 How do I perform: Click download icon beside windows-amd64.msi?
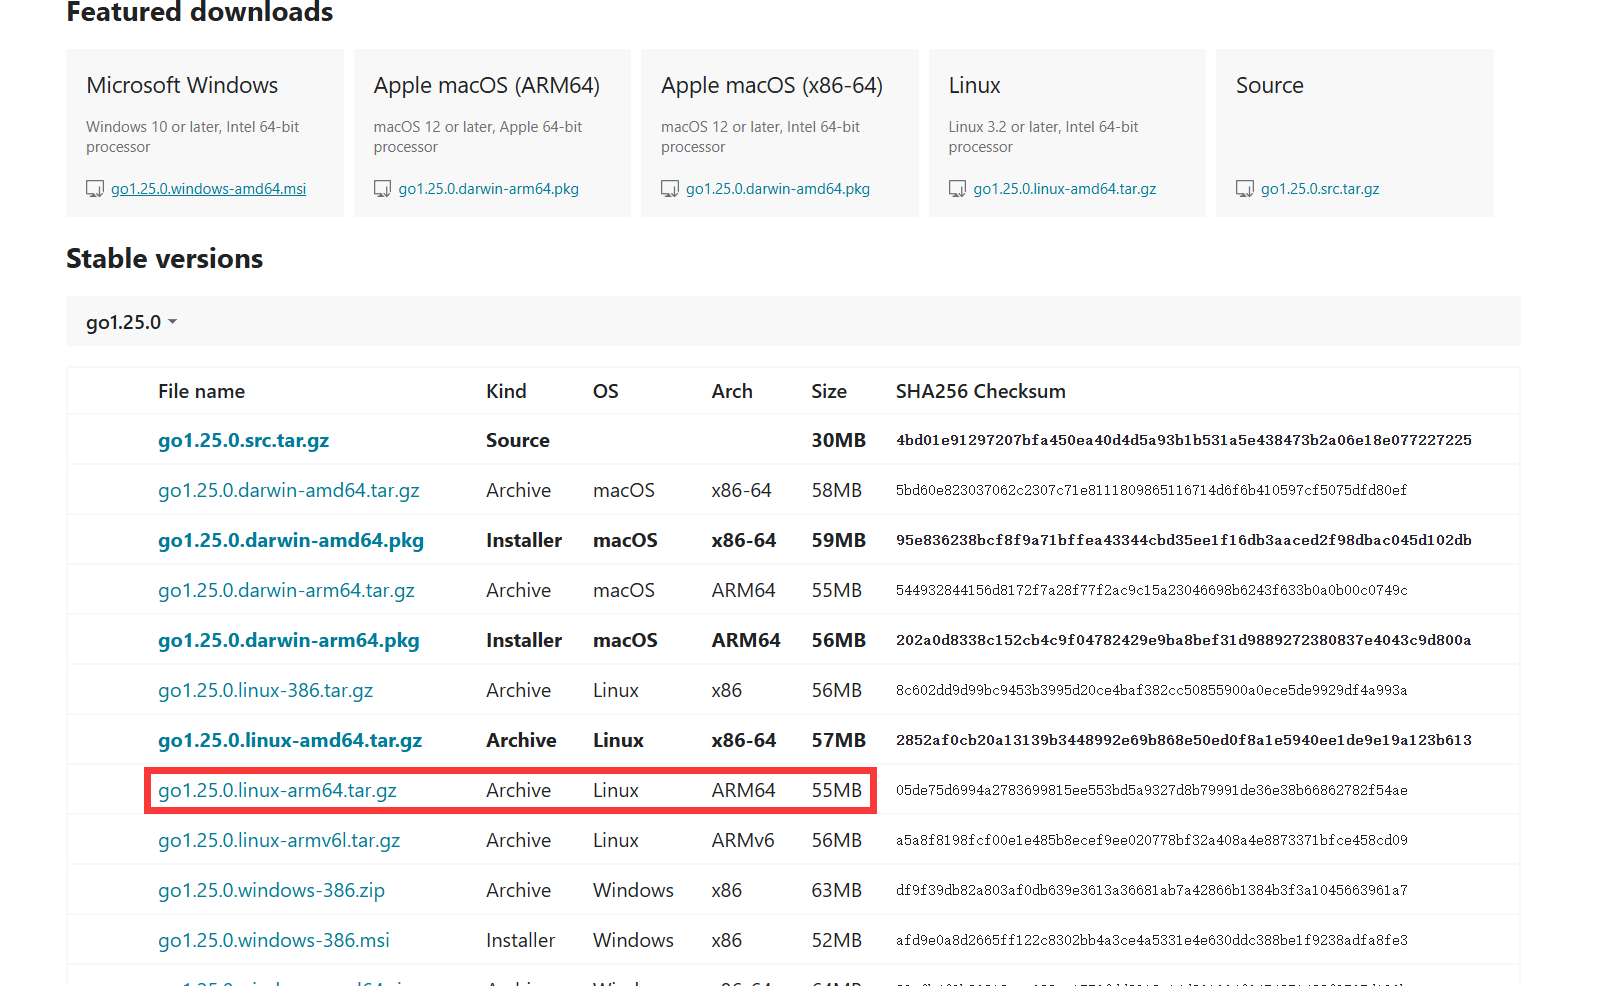click(x=95, y=189)
